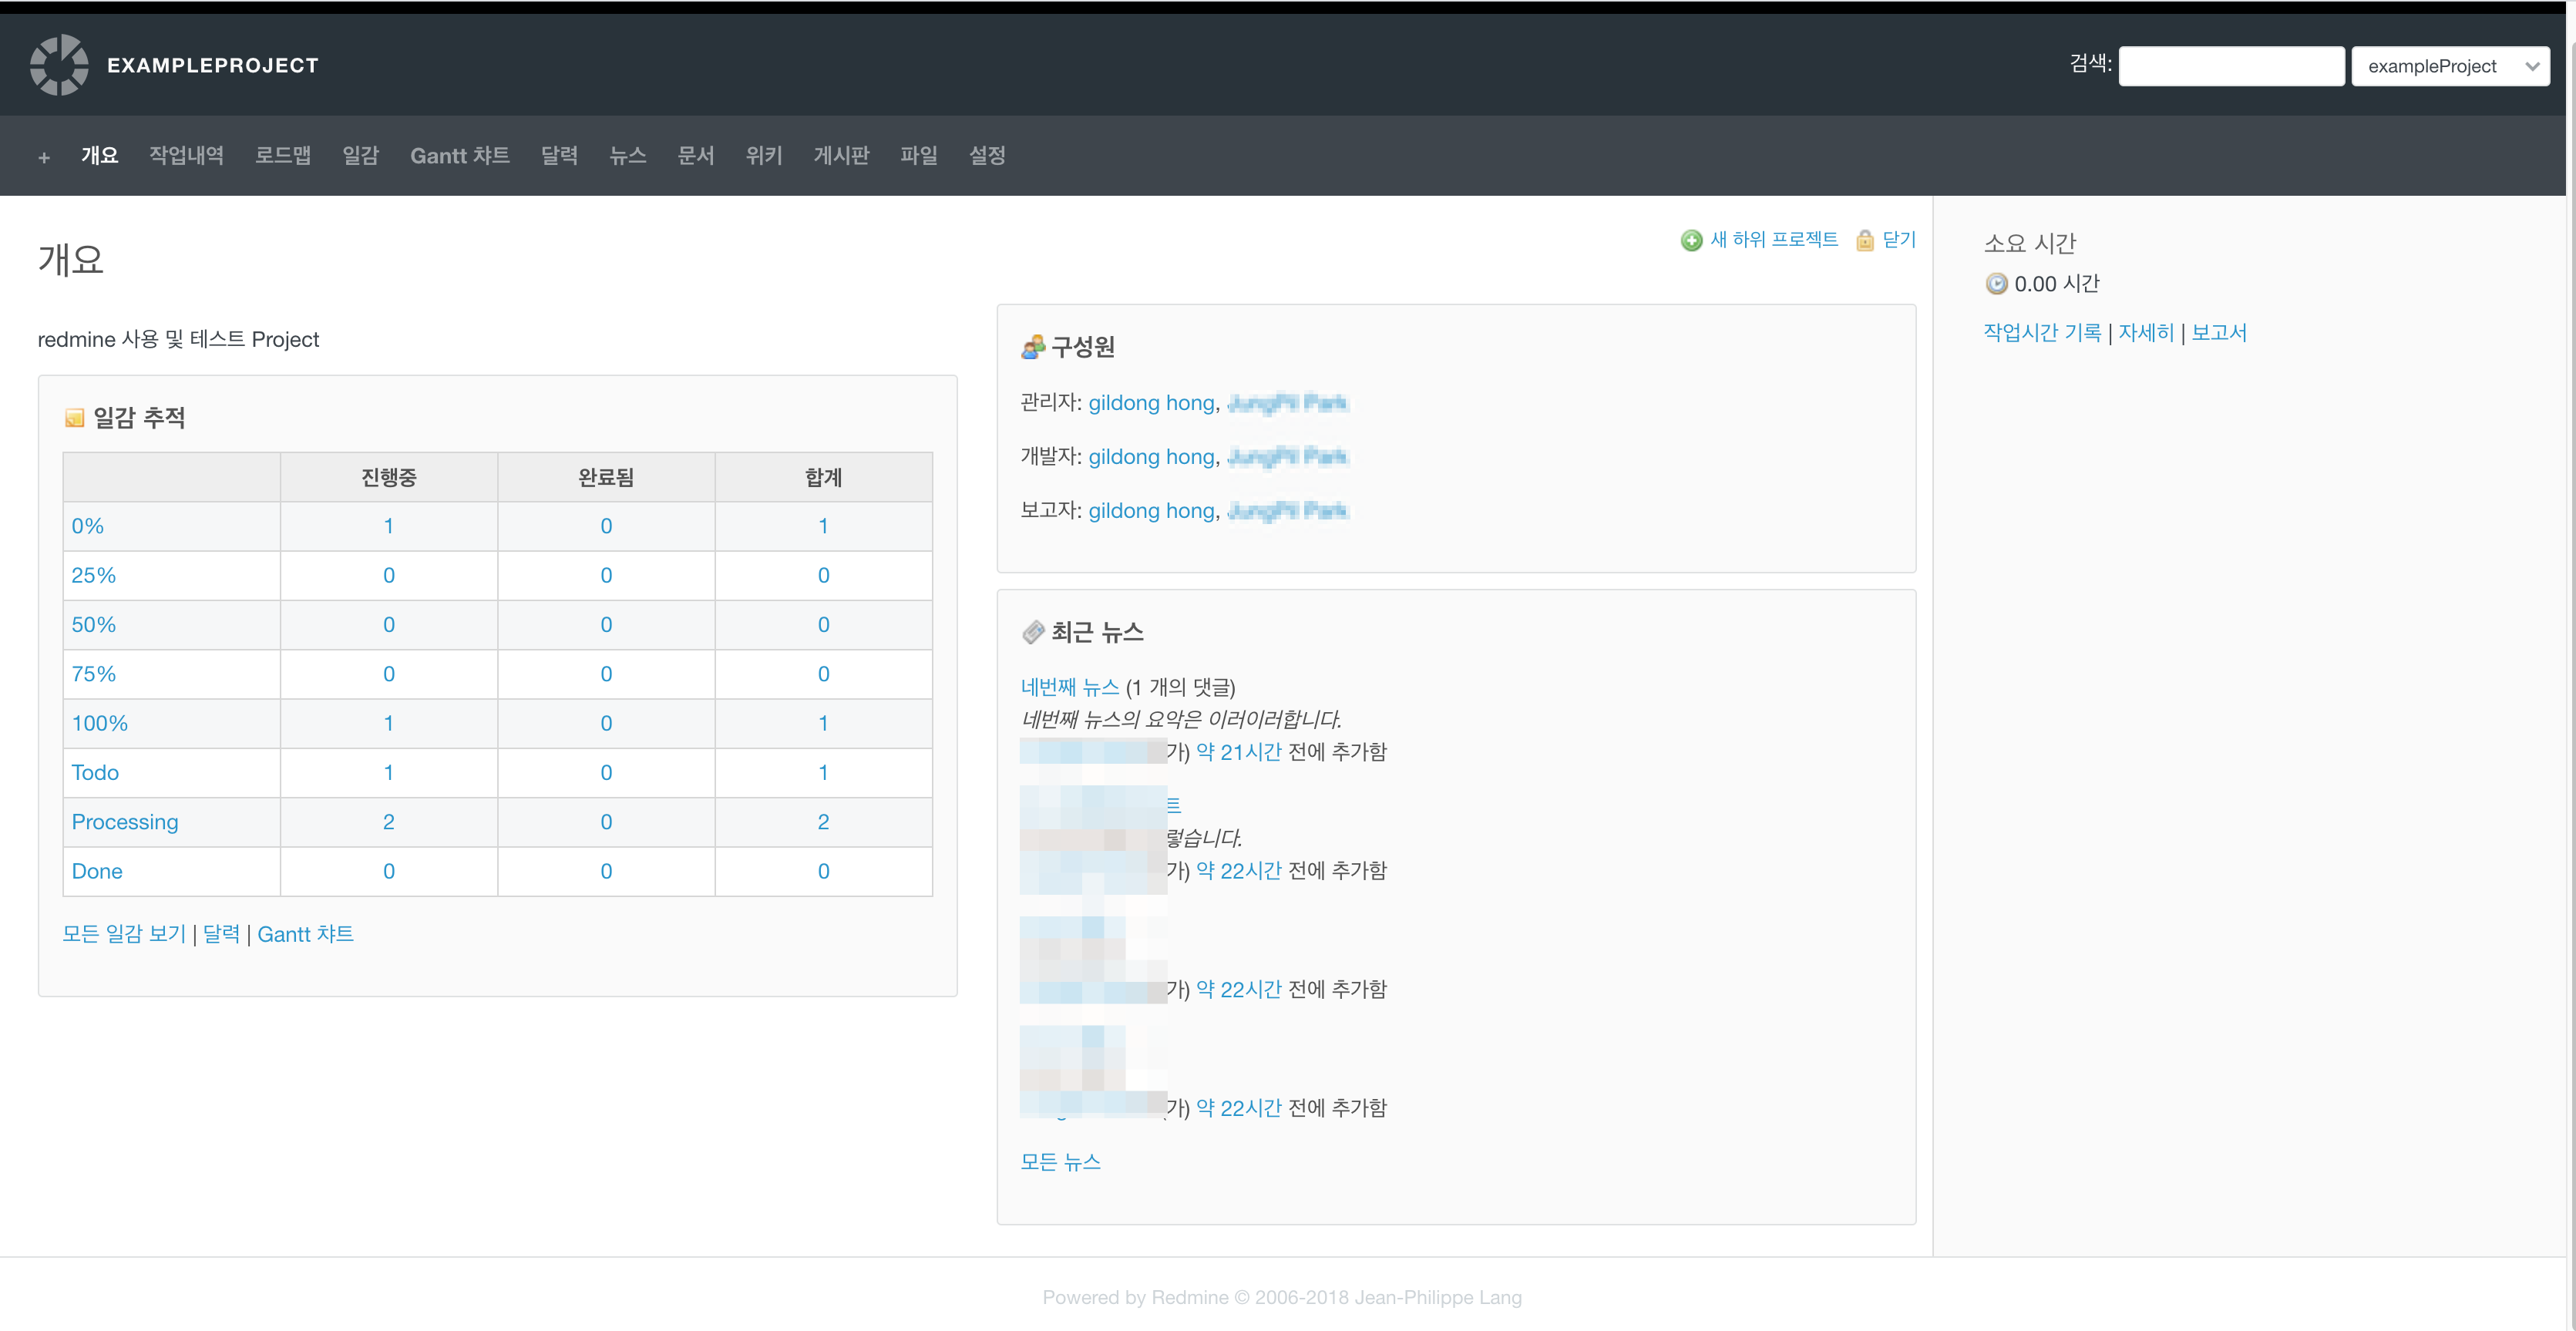The width and height of the screenshot is (2576, 1331).
Task: Click the ExampleProject circular logo icon
Action: pyautogui.click(x=59, y=65)
